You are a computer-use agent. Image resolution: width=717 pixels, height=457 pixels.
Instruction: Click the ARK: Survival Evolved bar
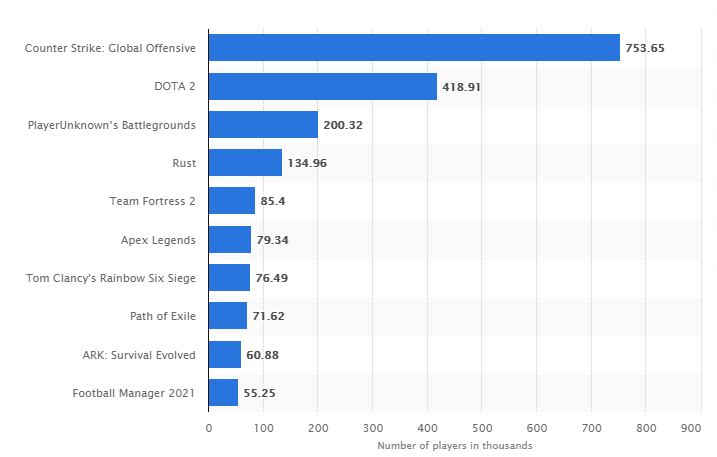tap(225, 355)
